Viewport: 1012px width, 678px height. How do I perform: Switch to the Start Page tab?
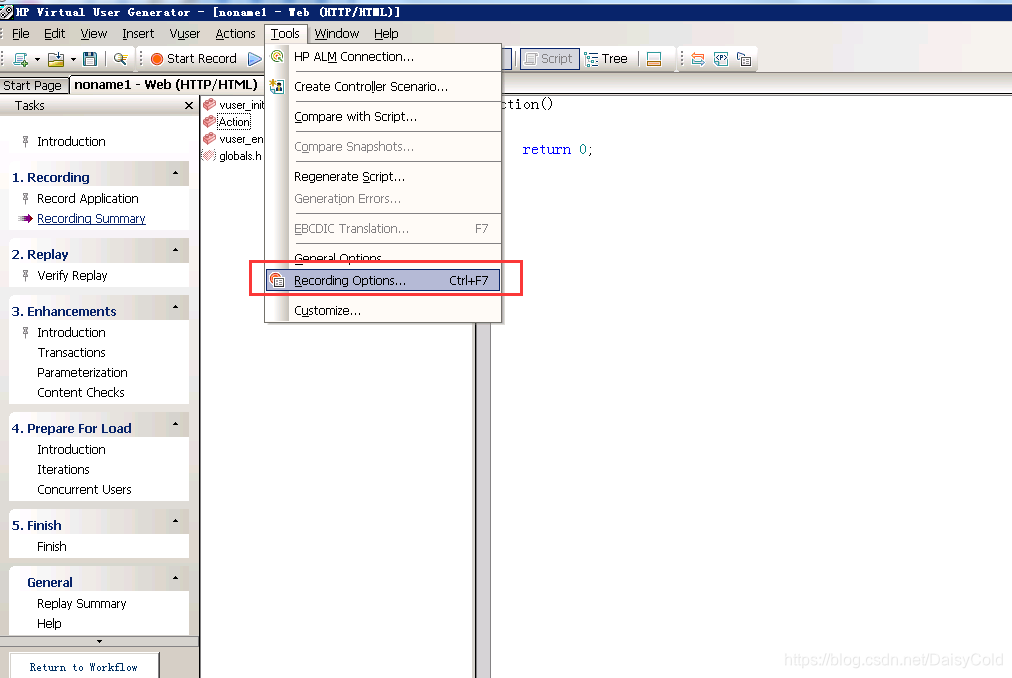(32, 85)
